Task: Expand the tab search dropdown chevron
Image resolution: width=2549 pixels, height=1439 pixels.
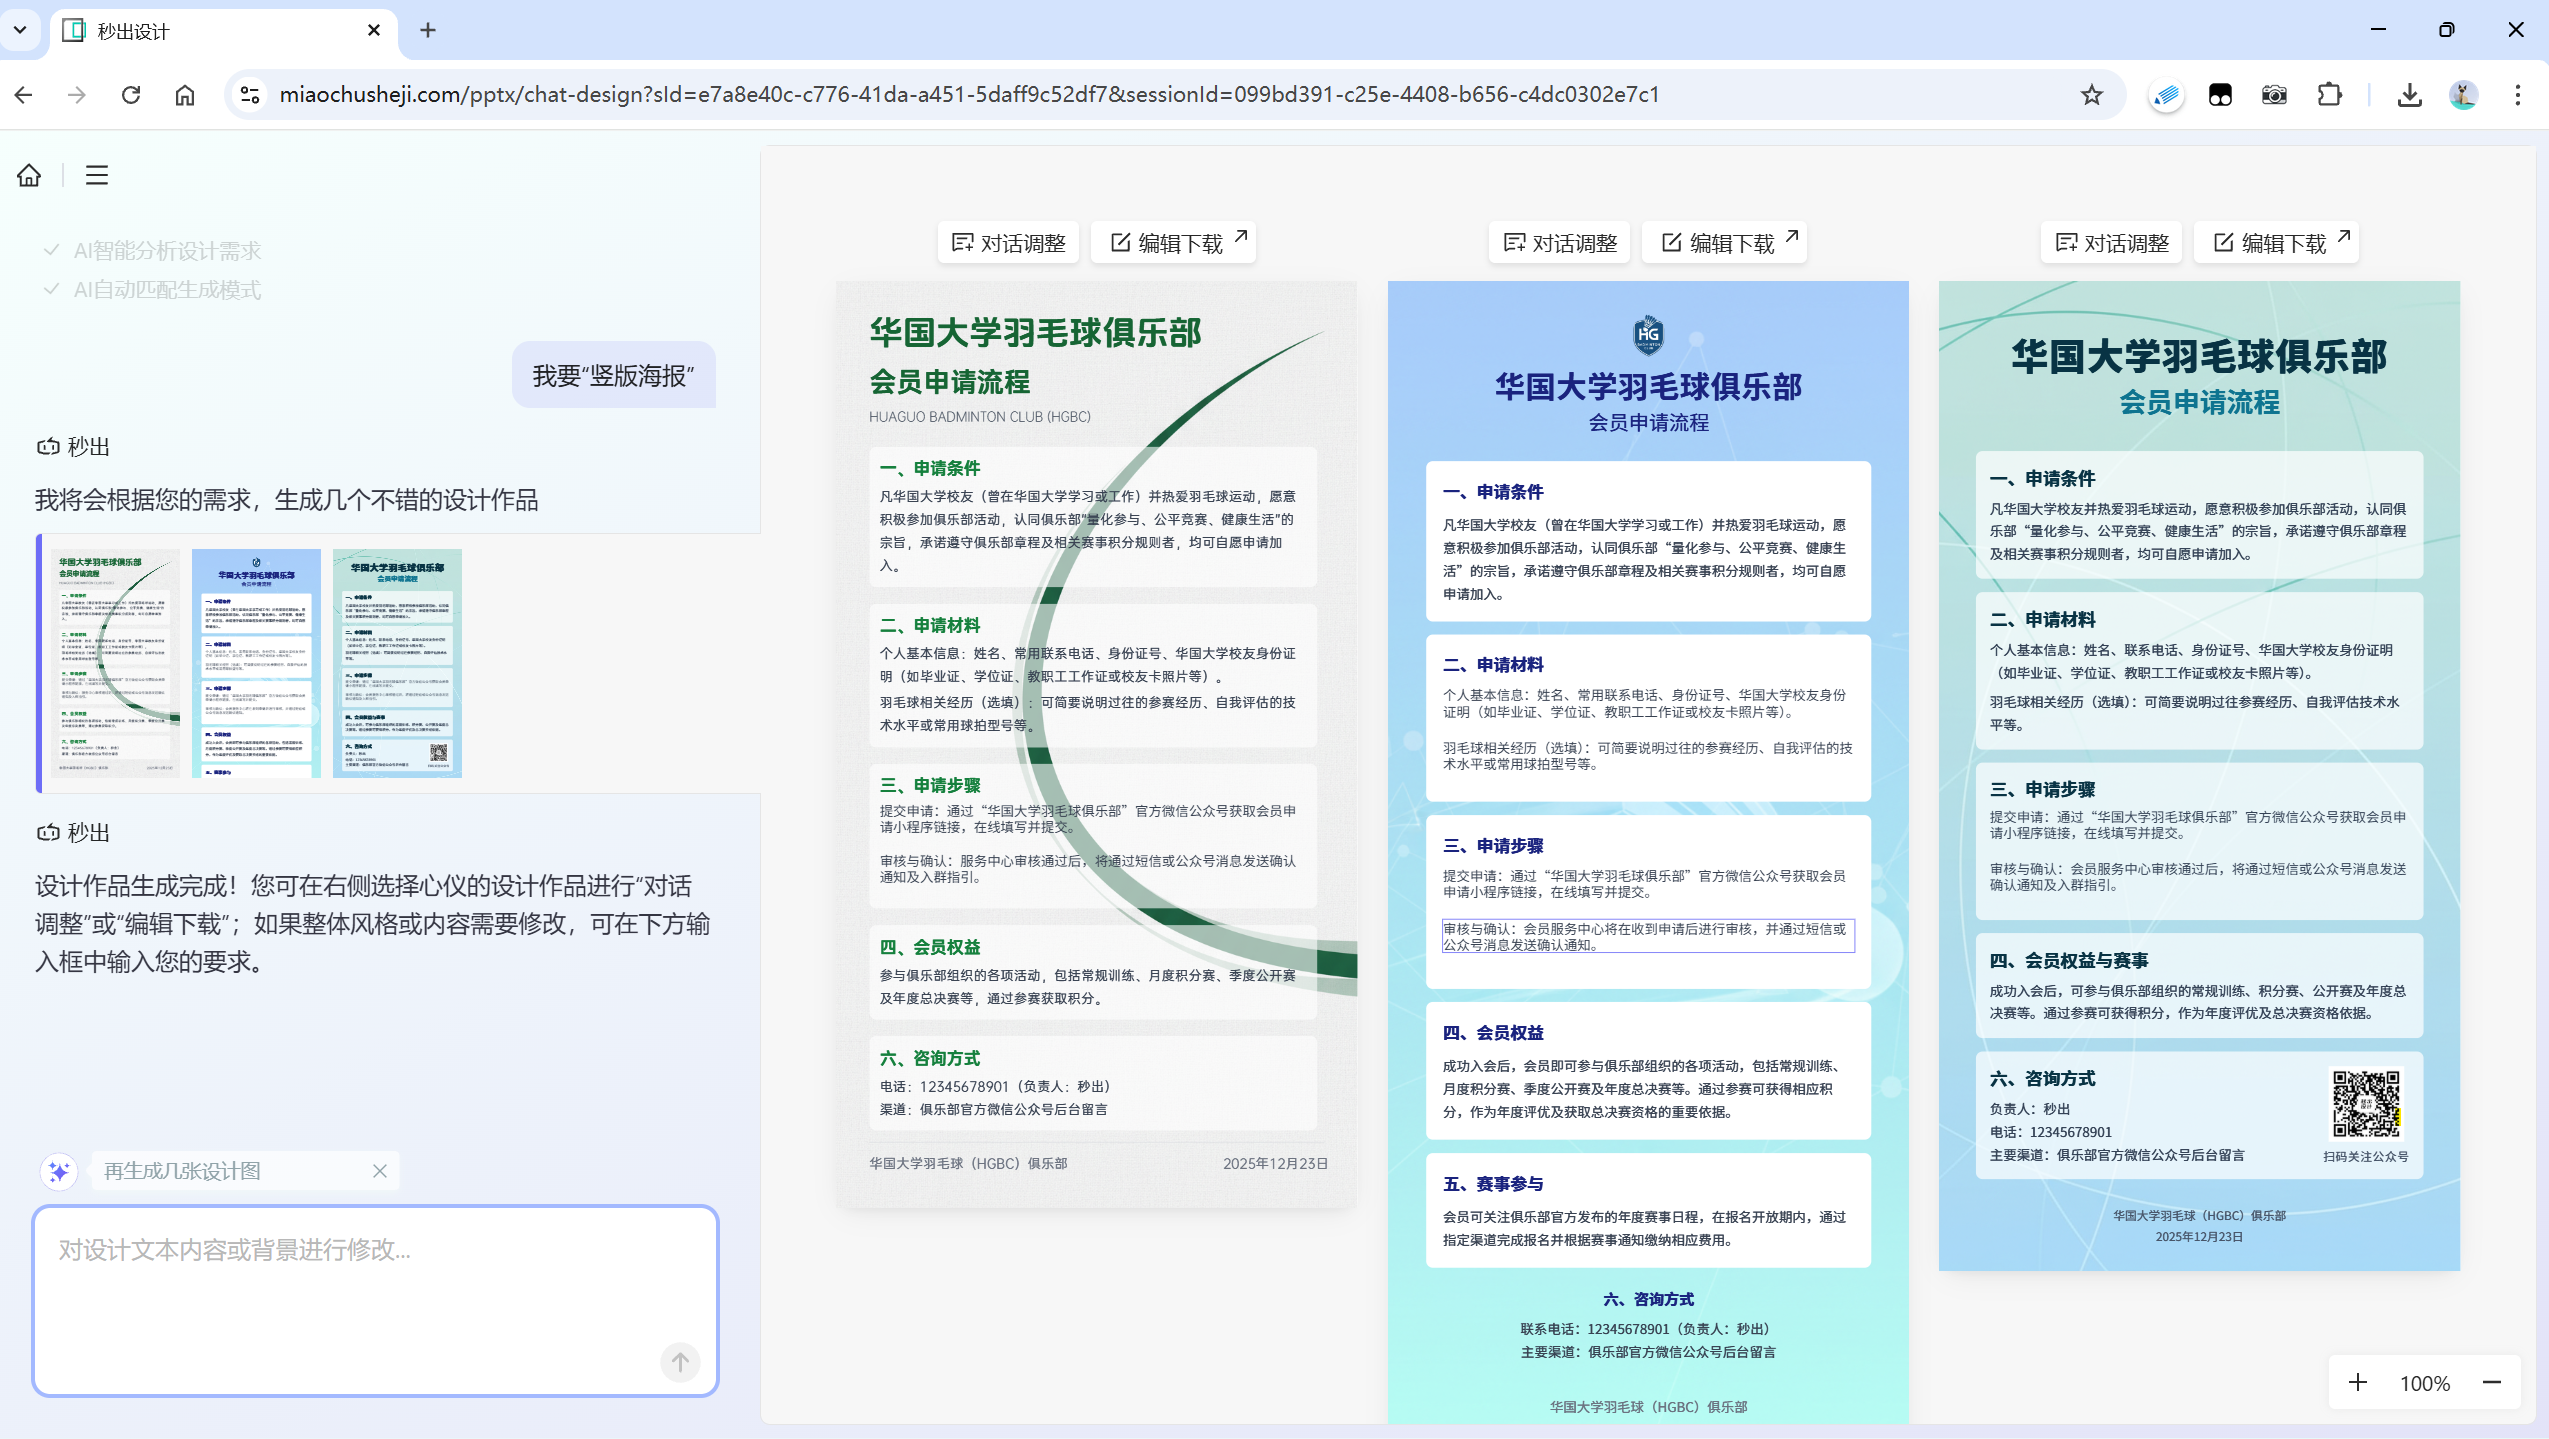Action: point(20,30)
